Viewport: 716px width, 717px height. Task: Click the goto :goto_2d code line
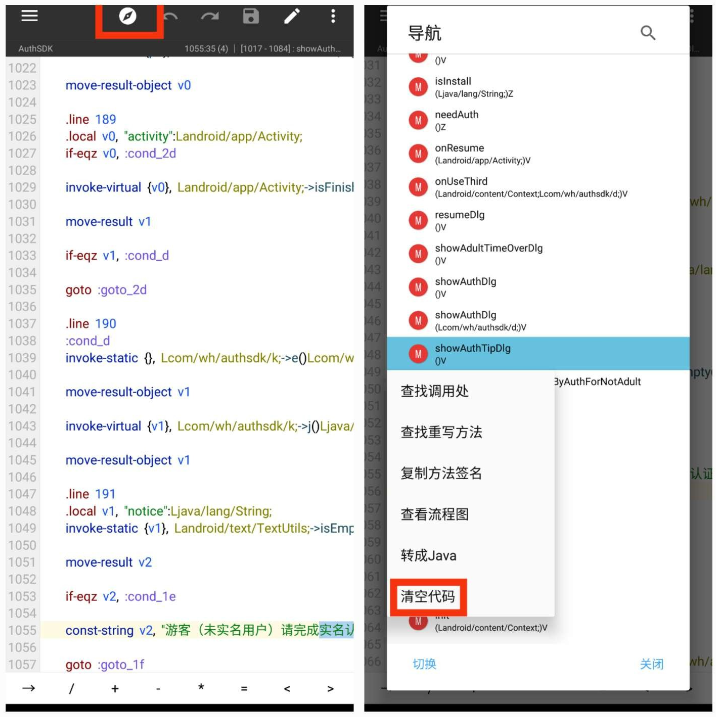point(106,290)
